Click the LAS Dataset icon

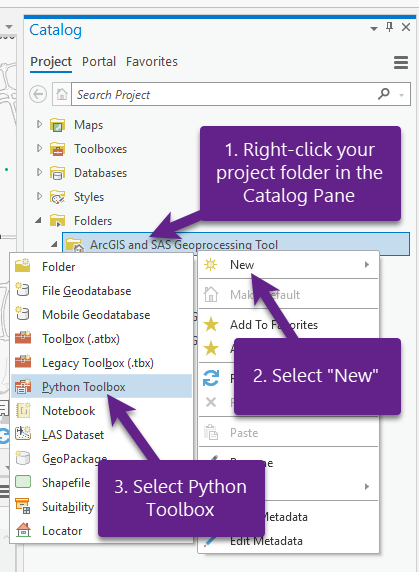click(x=23, y=434)
